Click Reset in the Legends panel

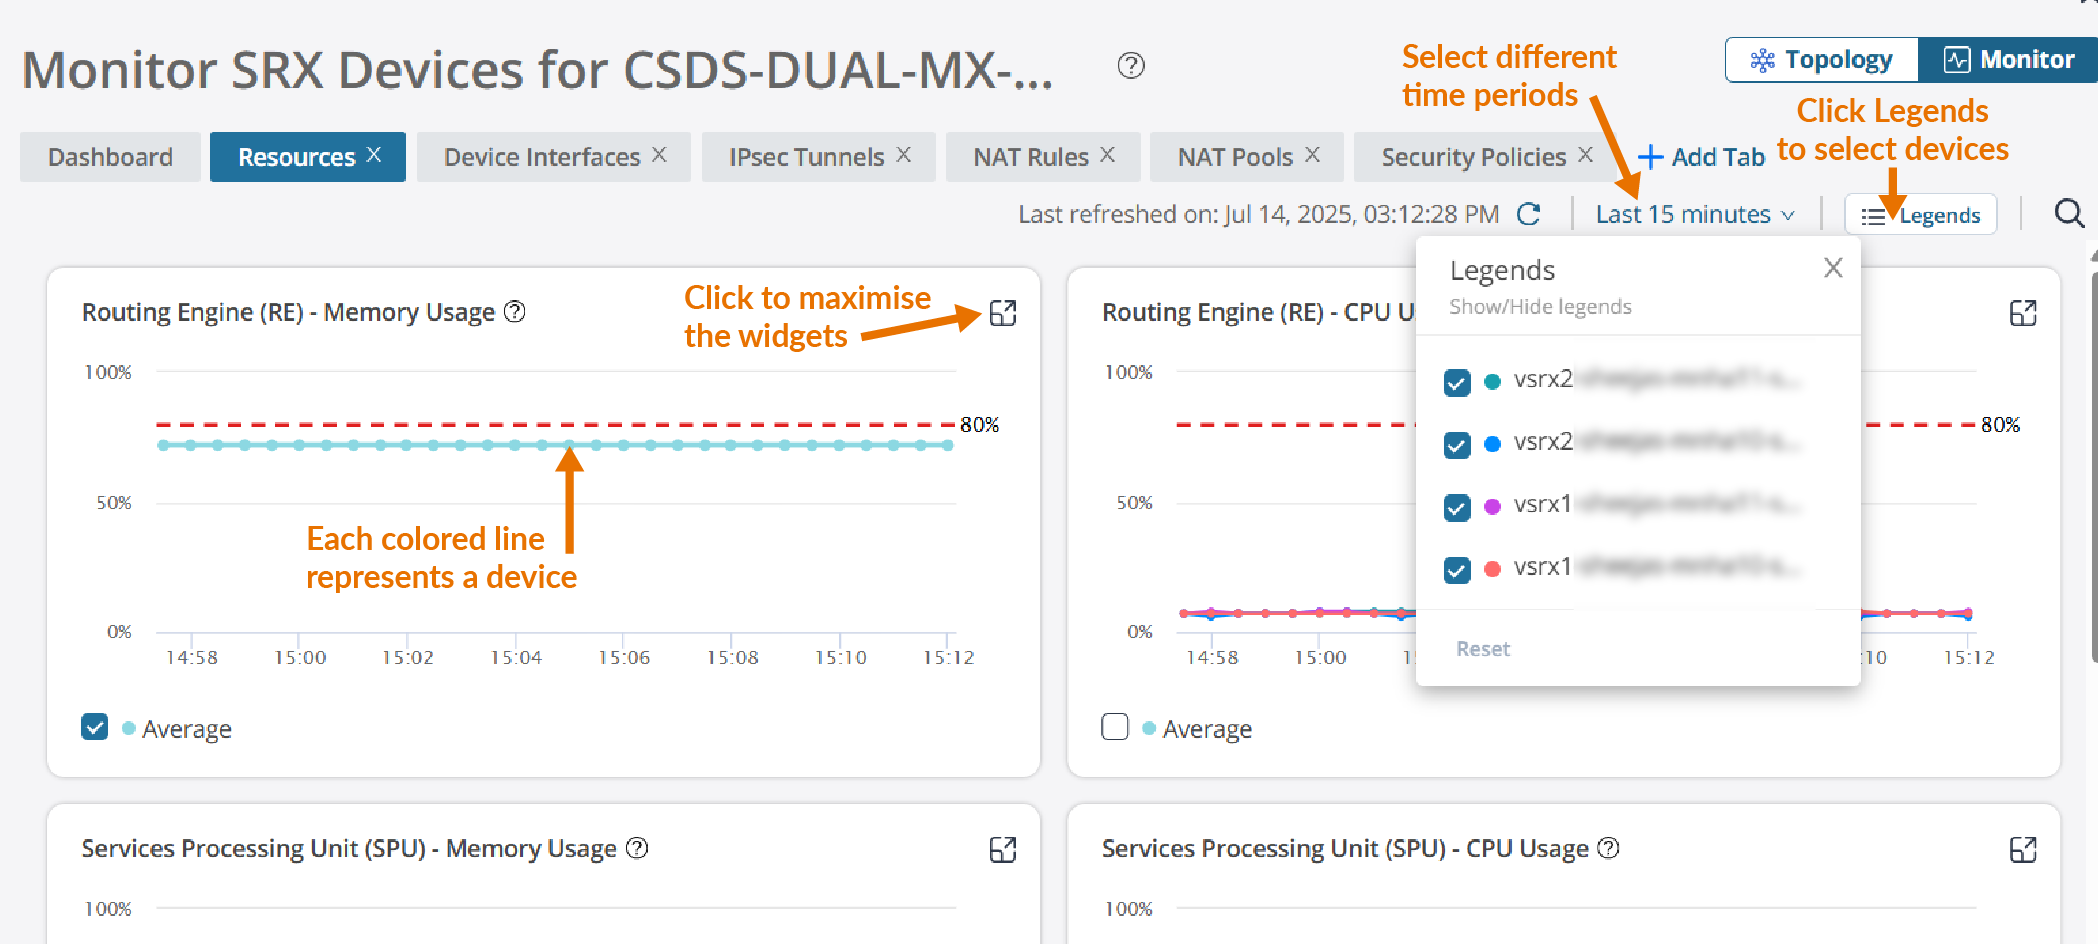click(x=1482, y=649)
